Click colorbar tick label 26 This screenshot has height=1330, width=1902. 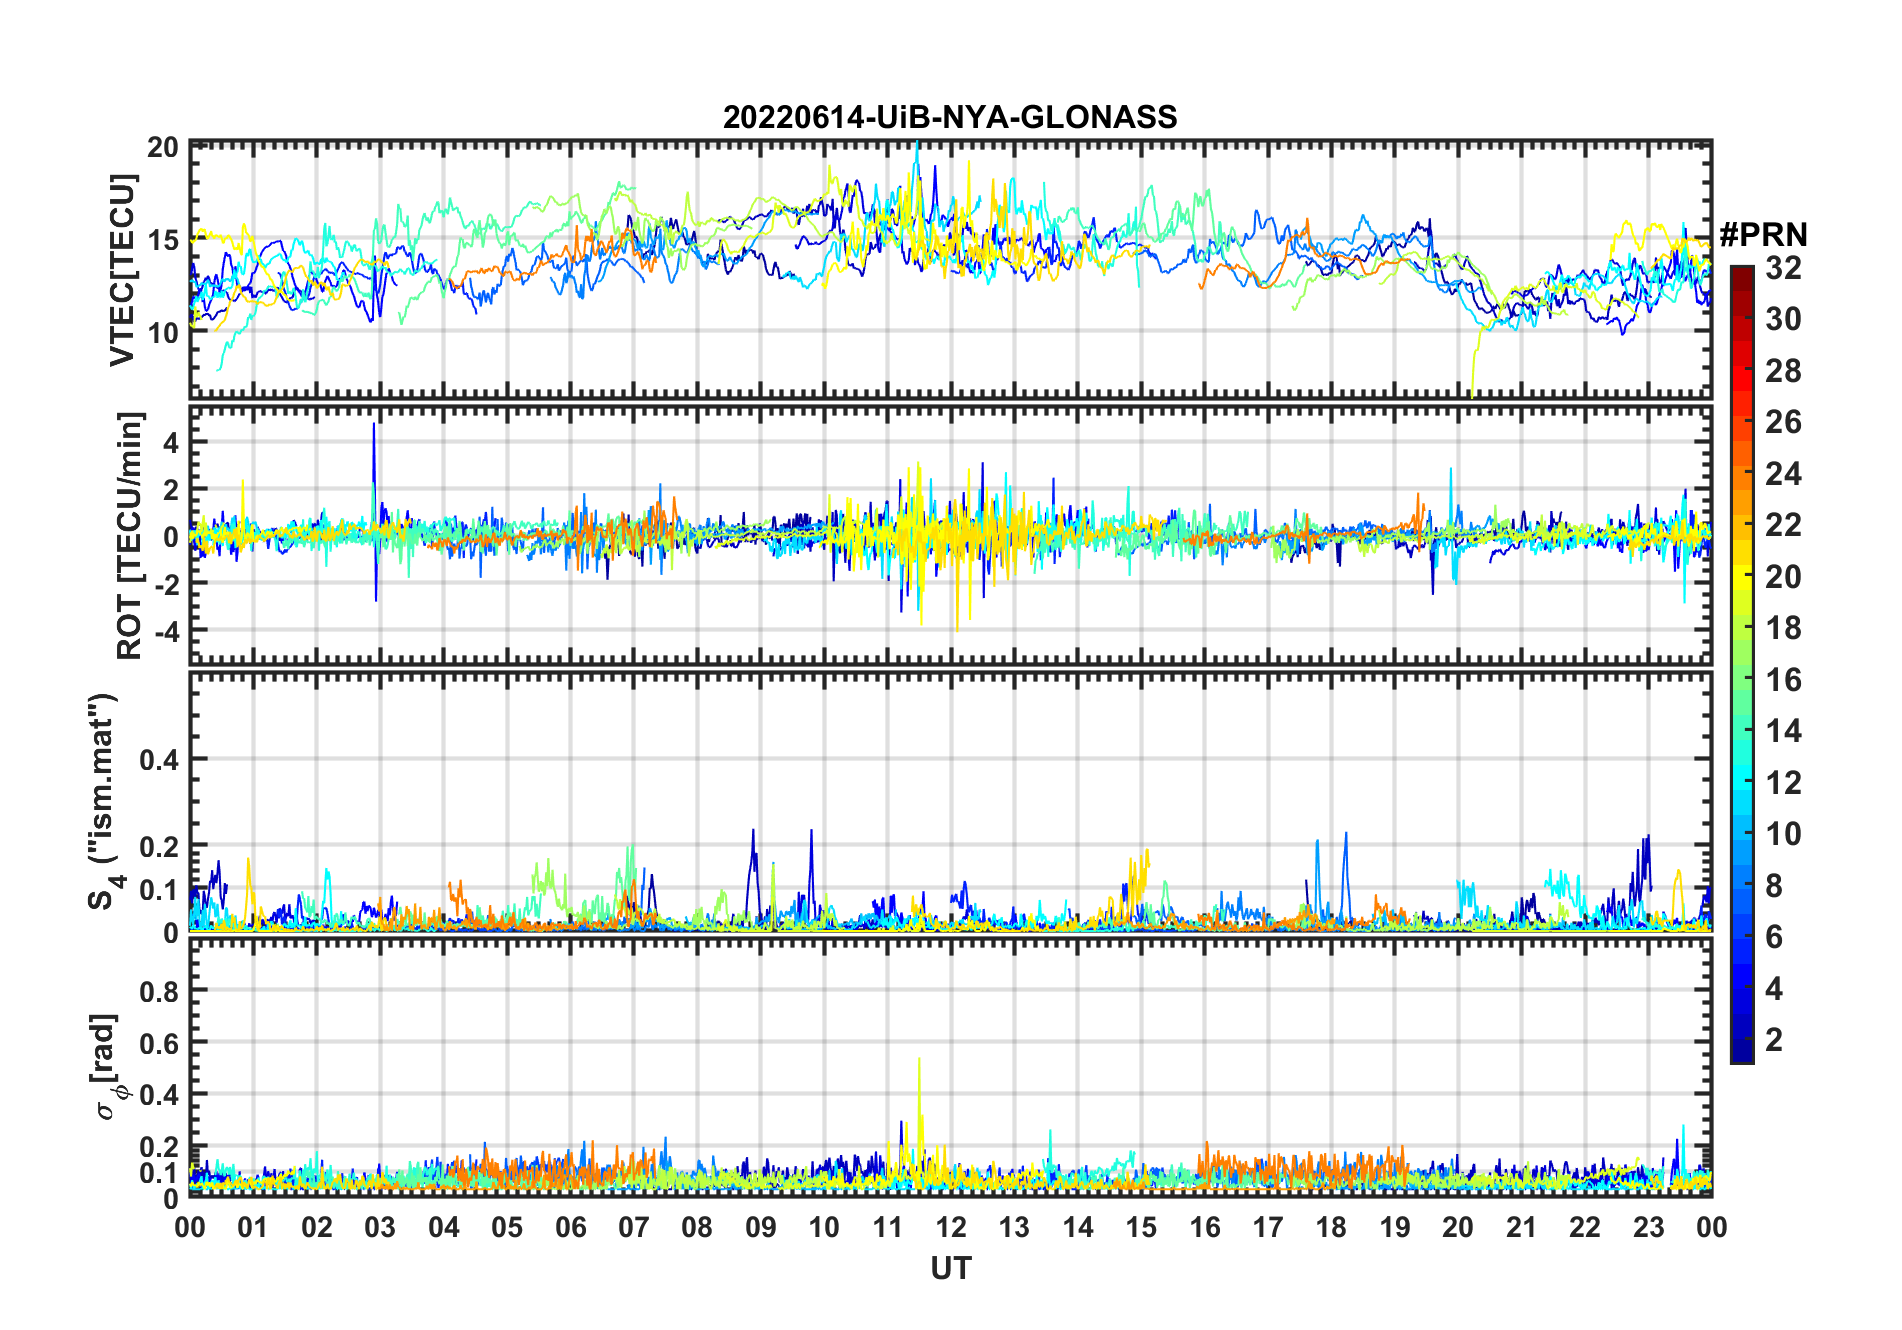click(x=1783, y=422)
